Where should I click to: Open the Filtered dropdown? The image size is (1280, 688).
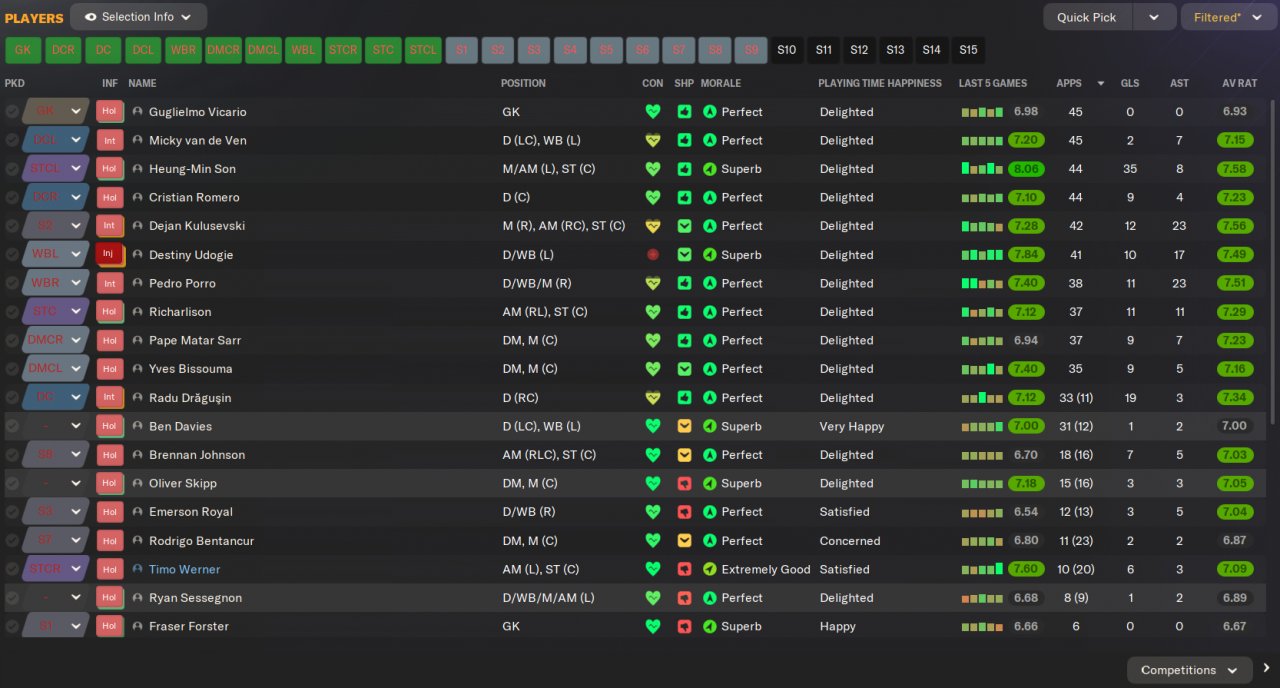(x=1227, y=17)
